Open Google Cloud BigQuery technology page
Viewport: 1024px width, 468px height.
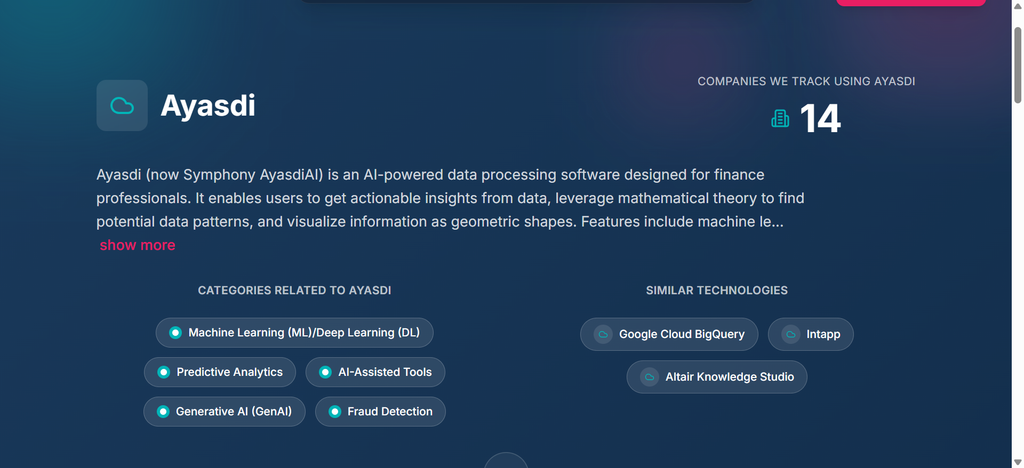669,334
